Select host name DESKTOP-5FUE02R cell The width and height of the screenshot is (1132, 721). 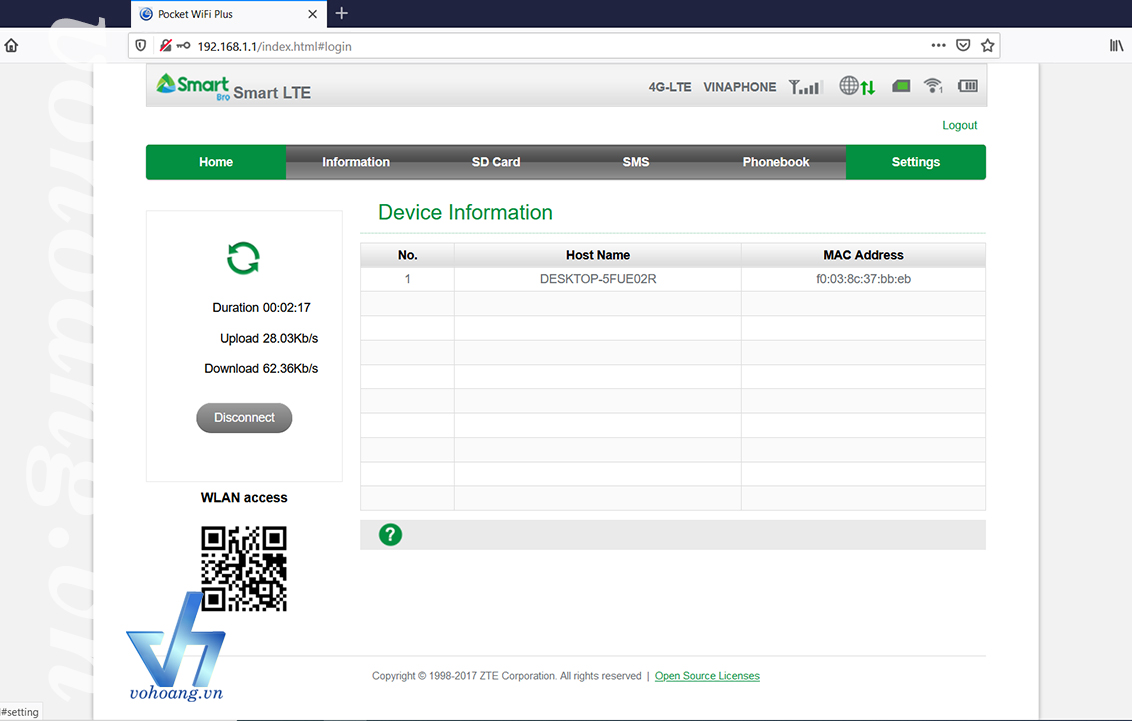coord(598,279)
